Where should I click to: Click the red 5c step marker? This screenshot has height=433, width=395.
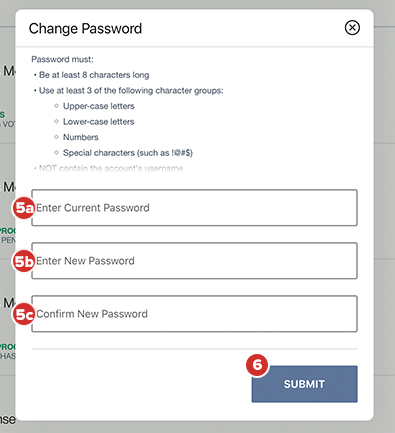(24, 314)
